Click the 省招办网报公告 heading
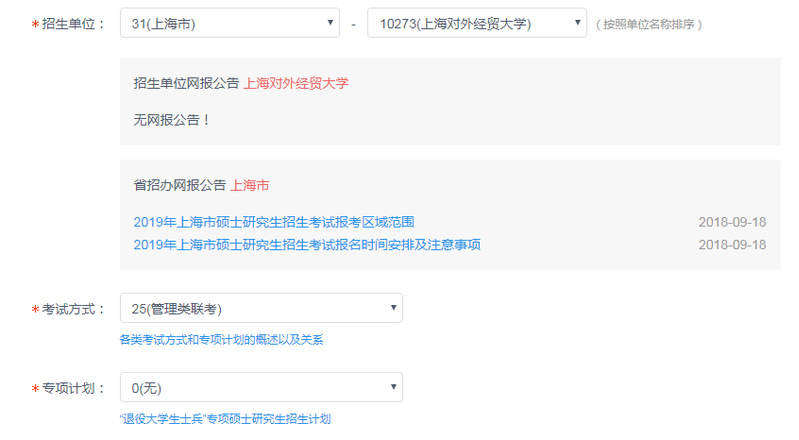Screen dimensions: 799x440 (179, 186)
